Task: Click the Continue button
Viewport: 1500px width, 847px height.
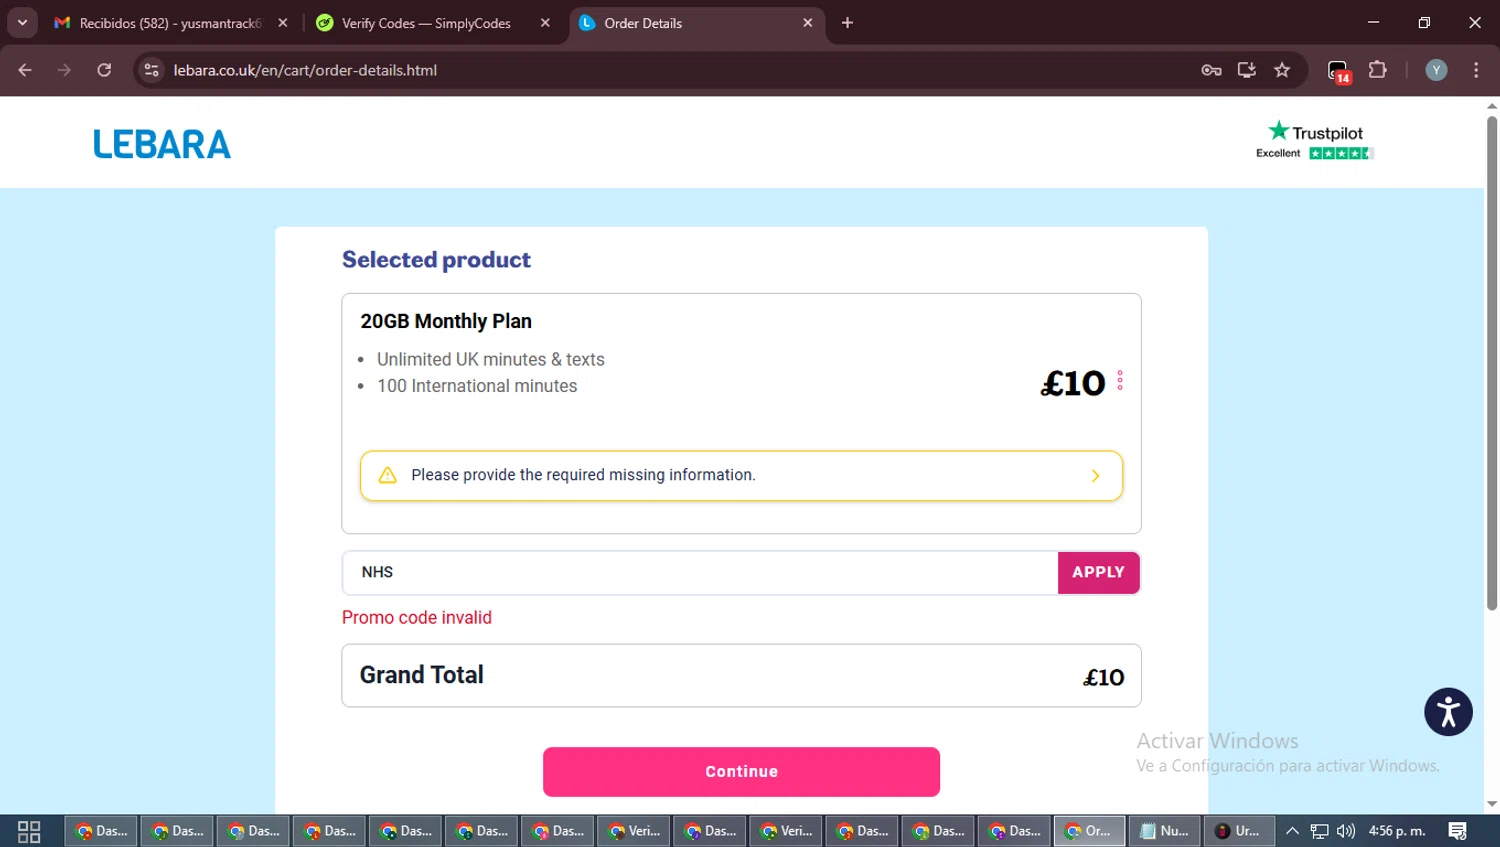Action: click(741, 772)
